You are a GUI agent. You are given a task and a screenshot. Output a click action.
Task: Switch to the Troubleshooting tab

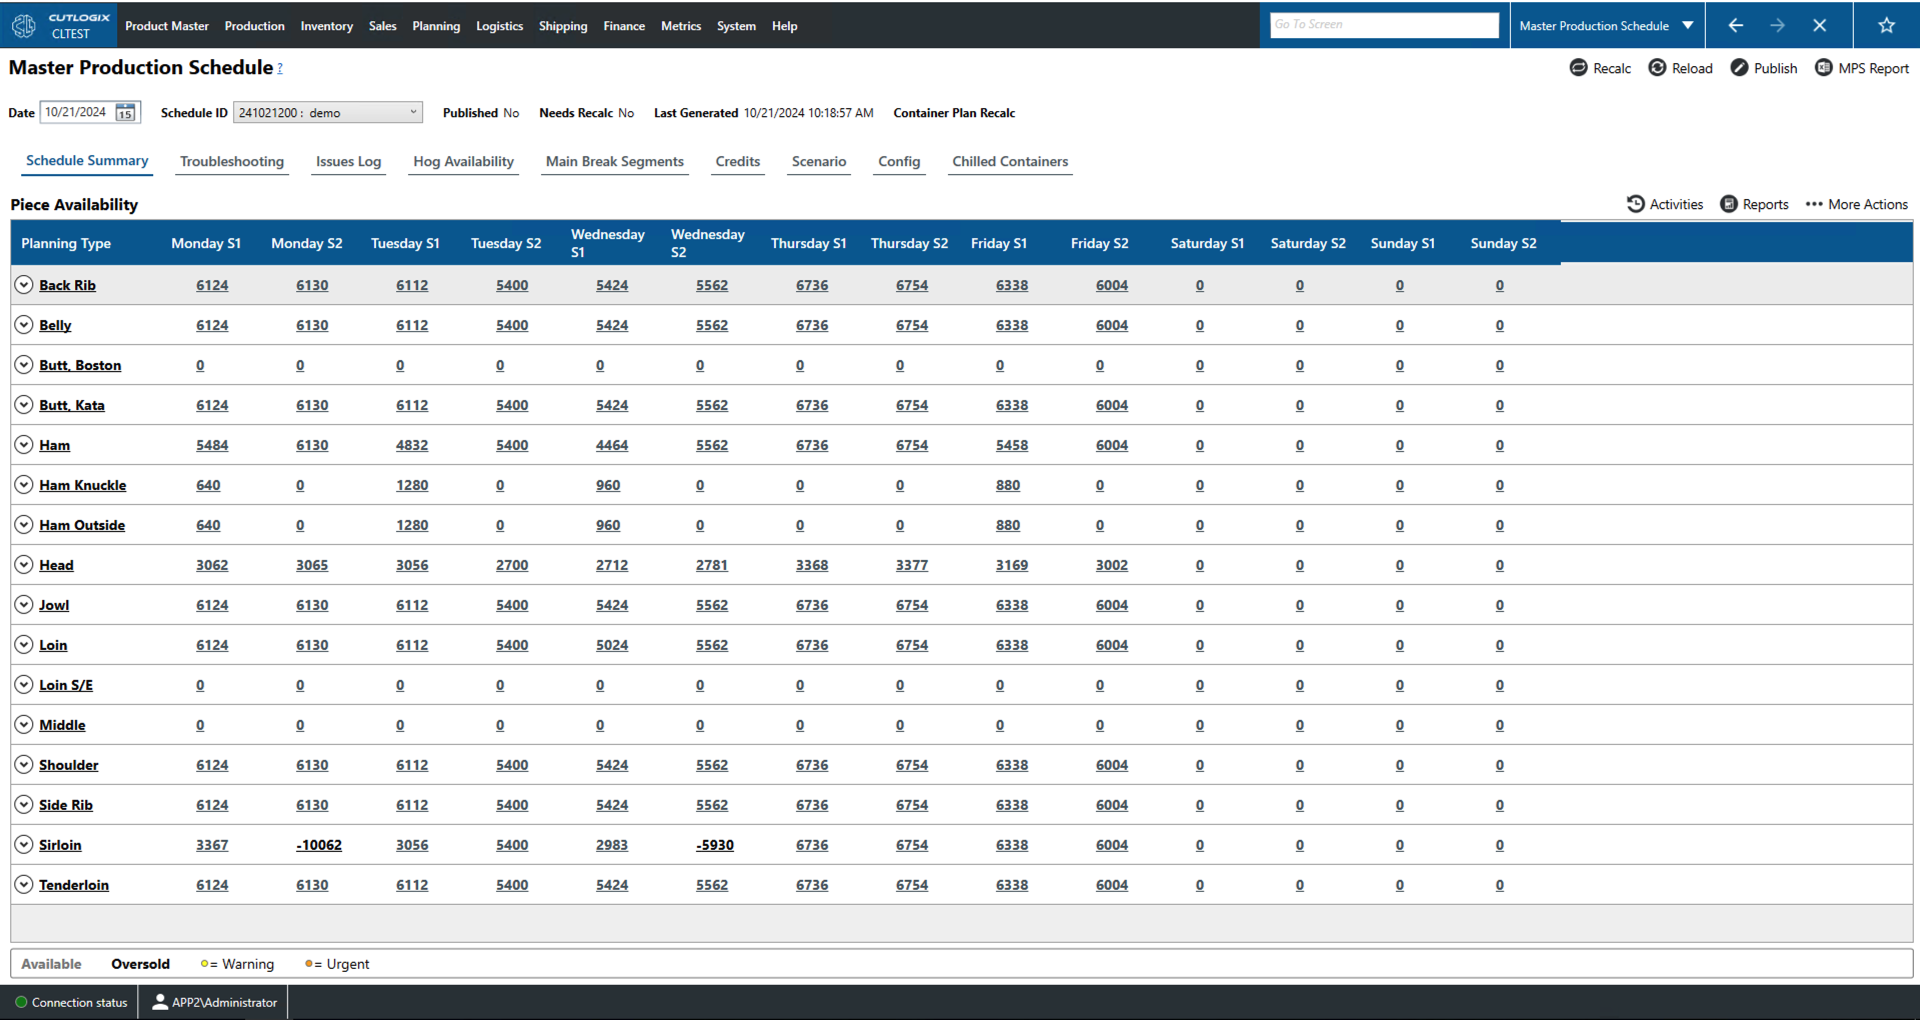[232, 162]
